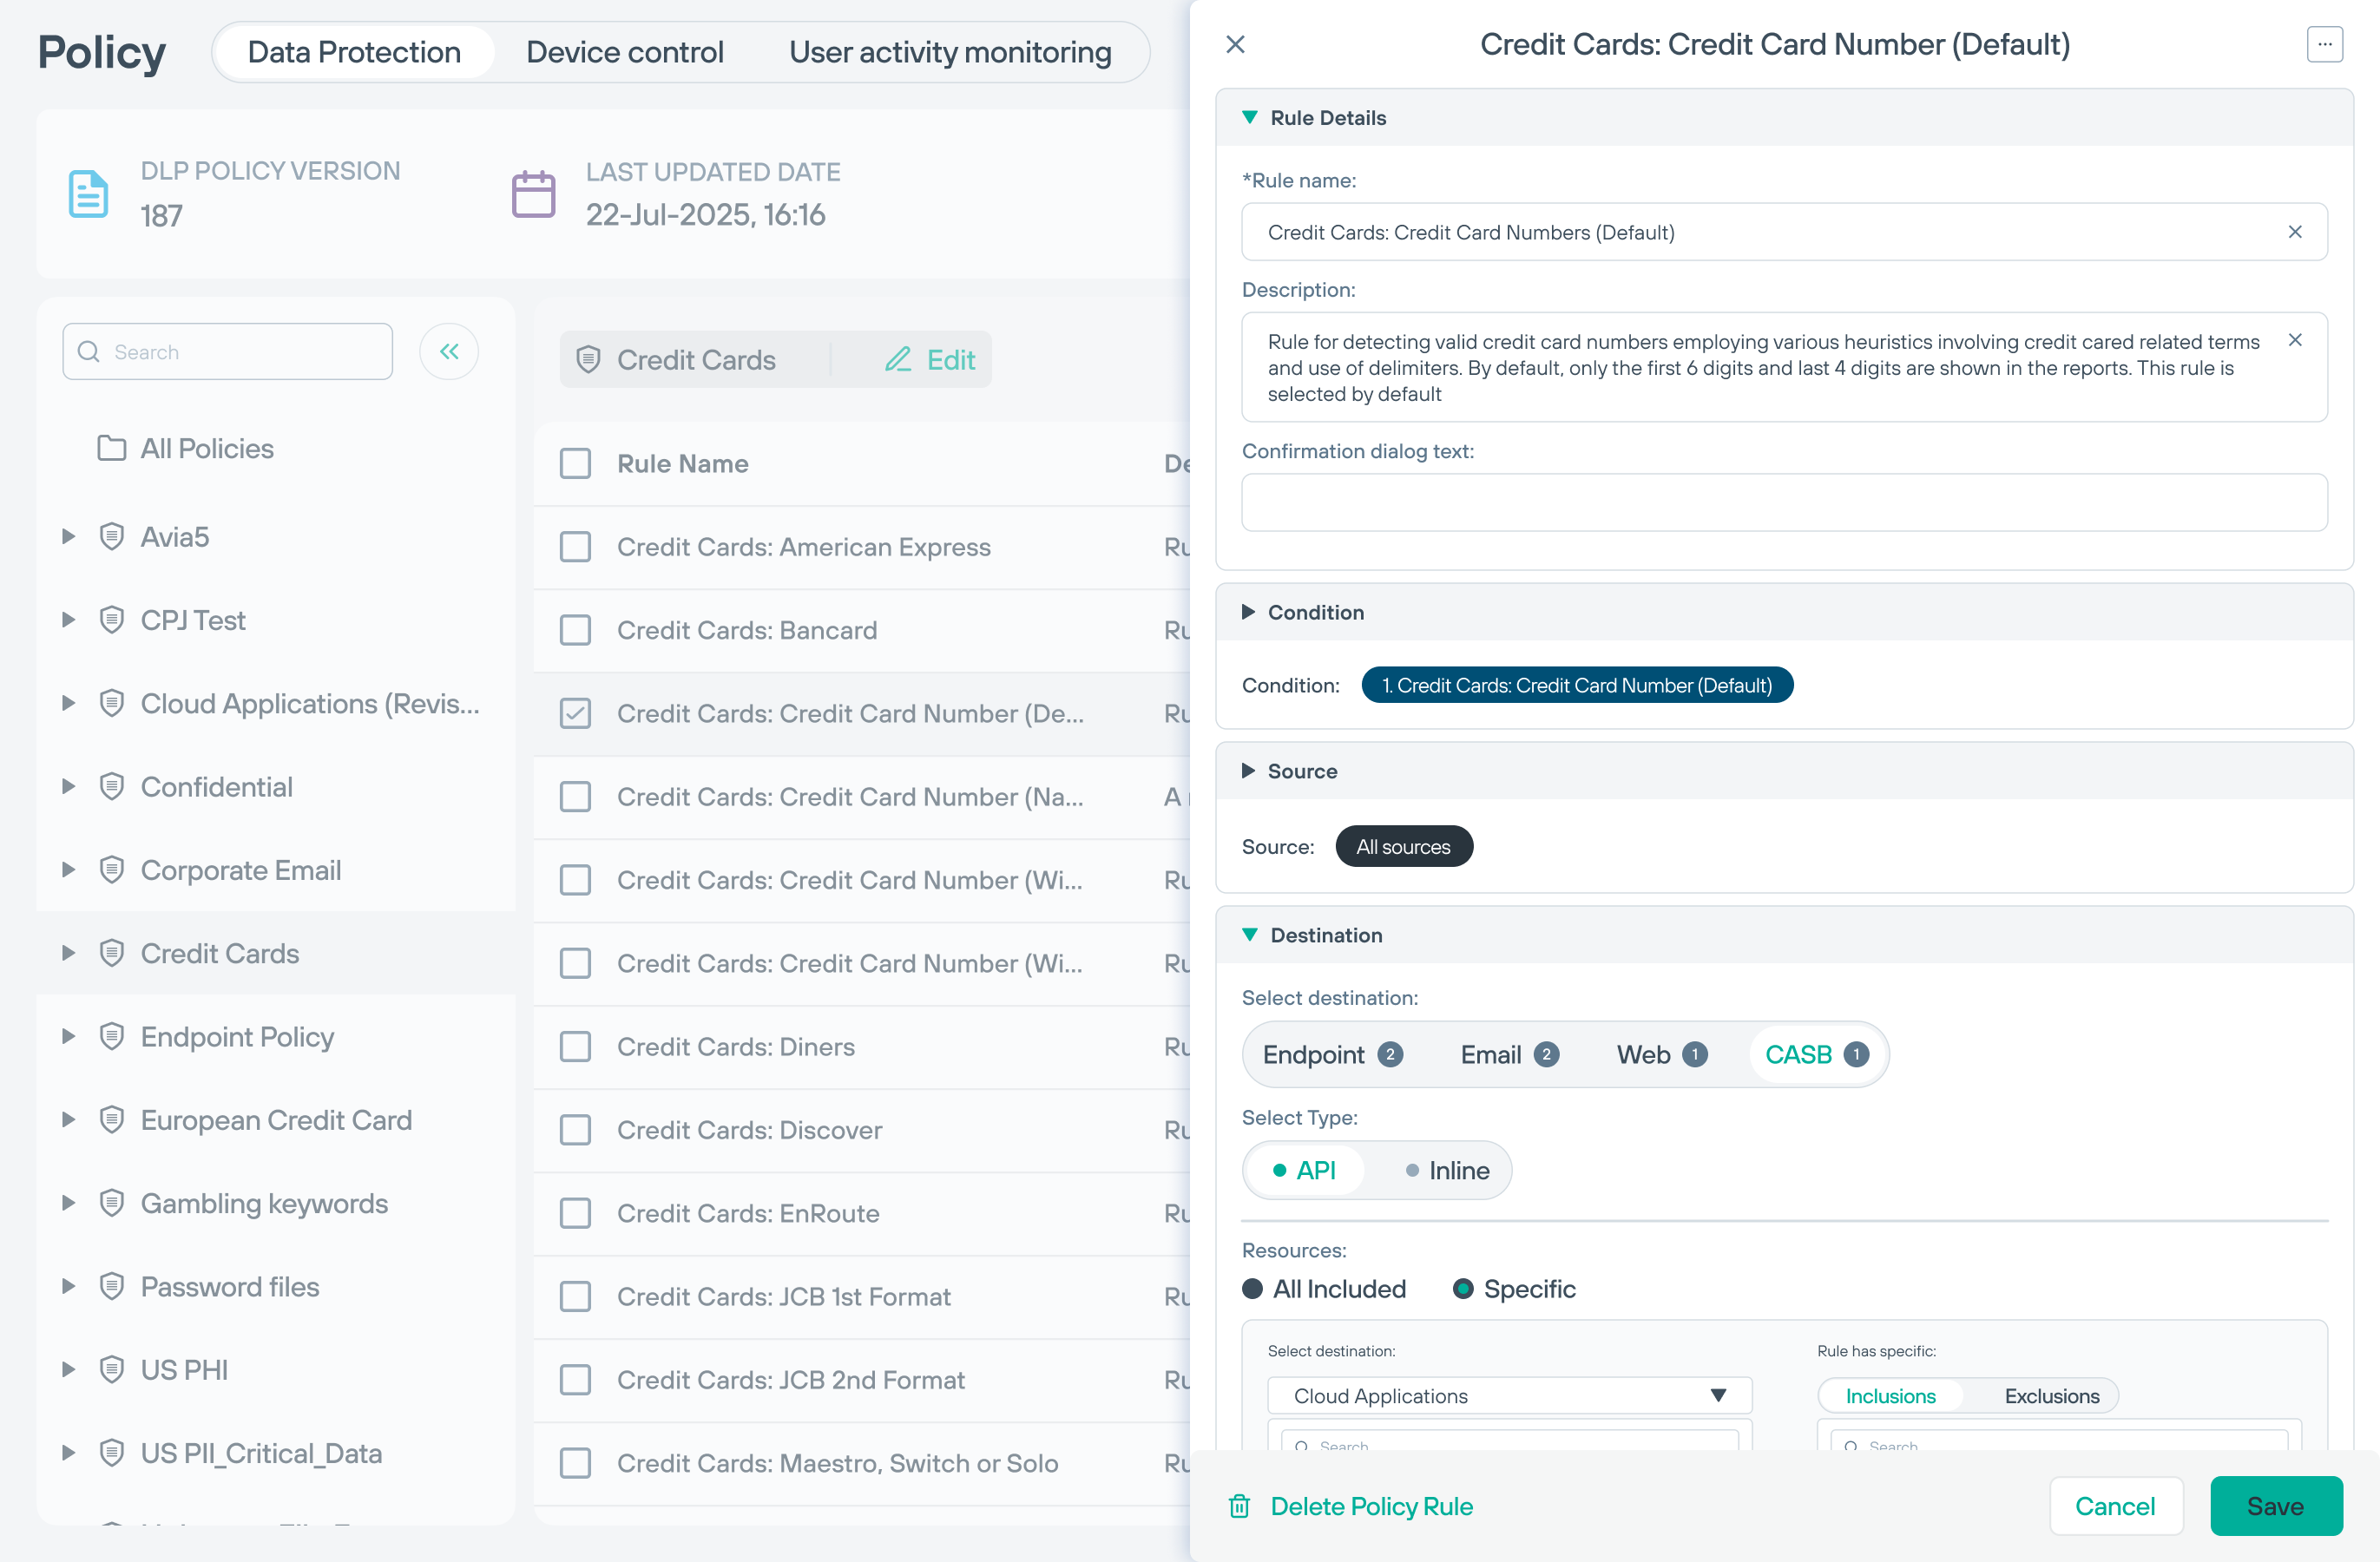Click the trash icon to delete policy rule

point(1239,1505)
